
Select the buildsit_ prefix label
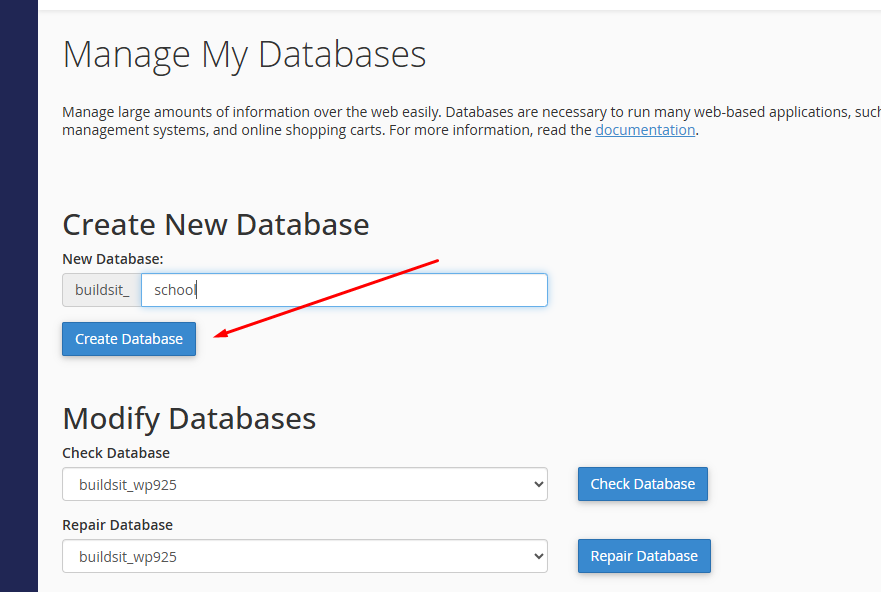click(102, 290)
